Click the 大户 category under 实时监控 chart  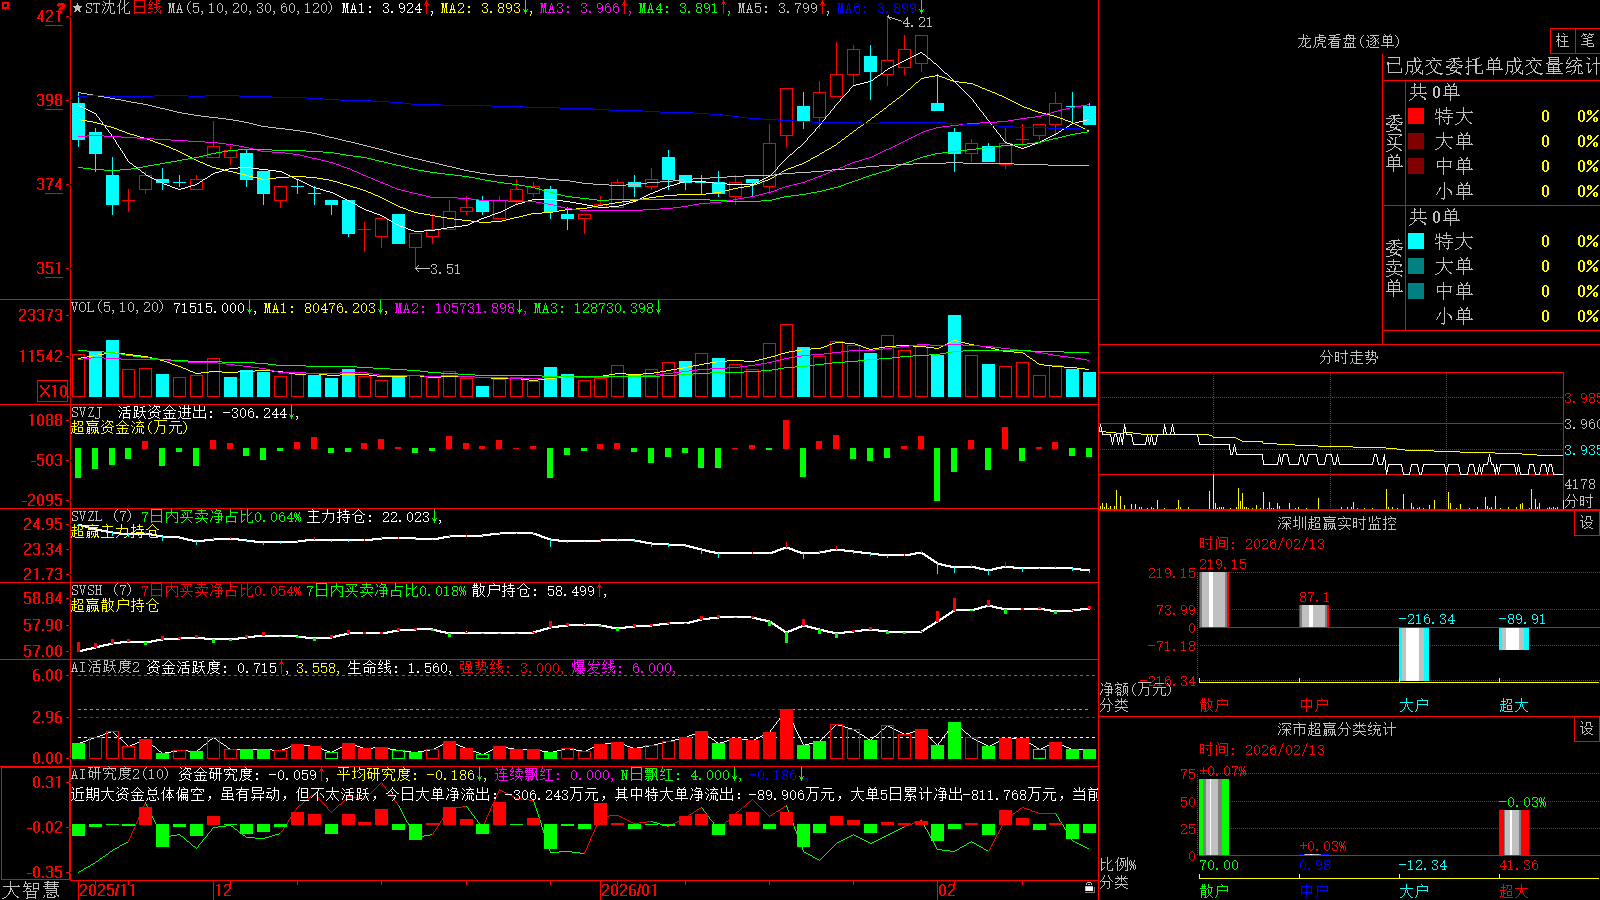pos(1414,705)
